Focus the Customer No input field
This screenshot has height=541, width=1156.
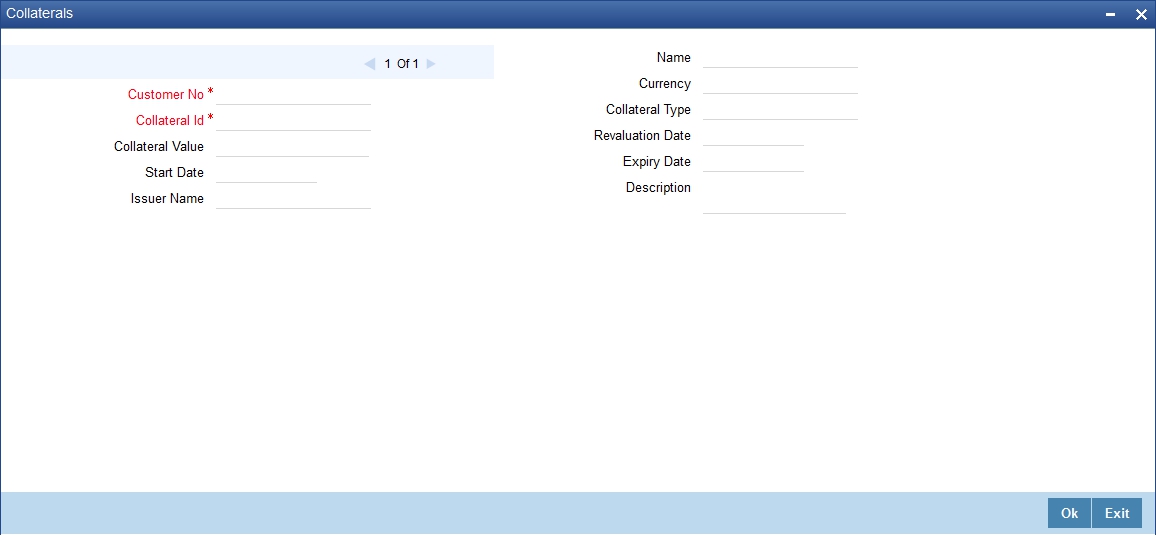coord(293,94)
